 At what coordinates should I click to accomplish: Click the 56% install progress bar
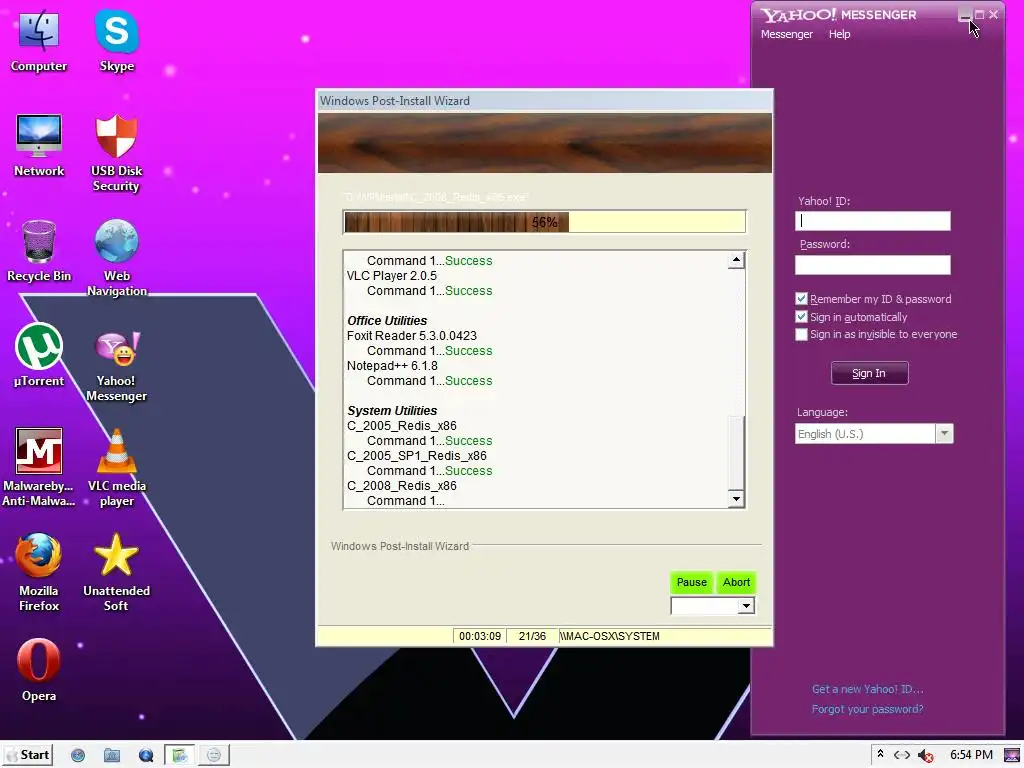coord(544,222)
